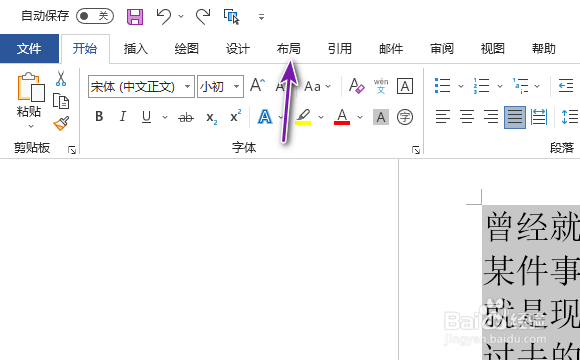
Task: Open the underline style dropdown arrow
Action: pyautogui.click(x=165, y=117)
